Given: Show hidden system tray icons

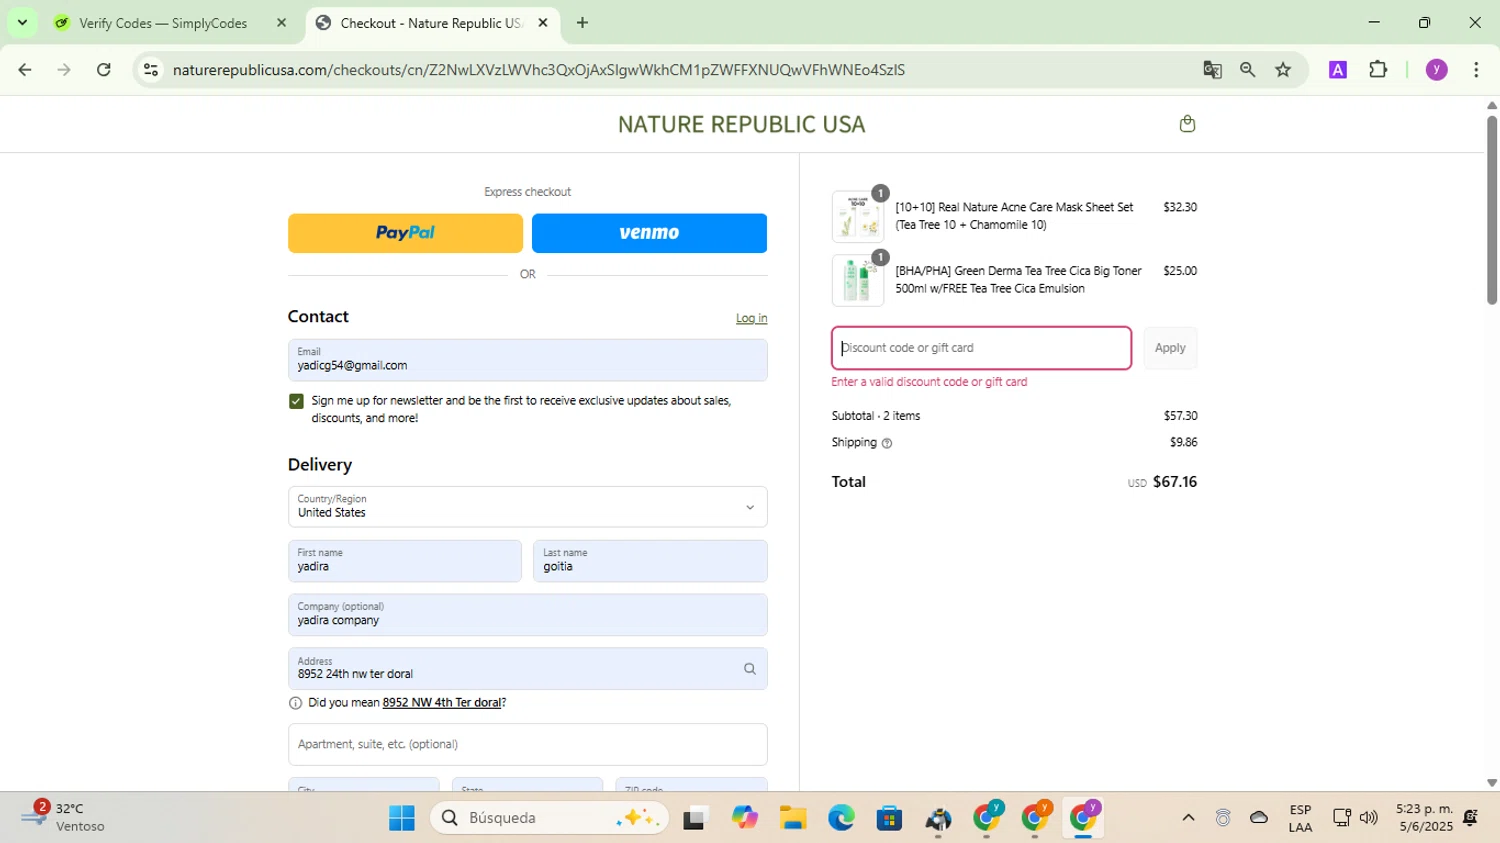Looking at the screenshot, I should [x=1188, y=818].
